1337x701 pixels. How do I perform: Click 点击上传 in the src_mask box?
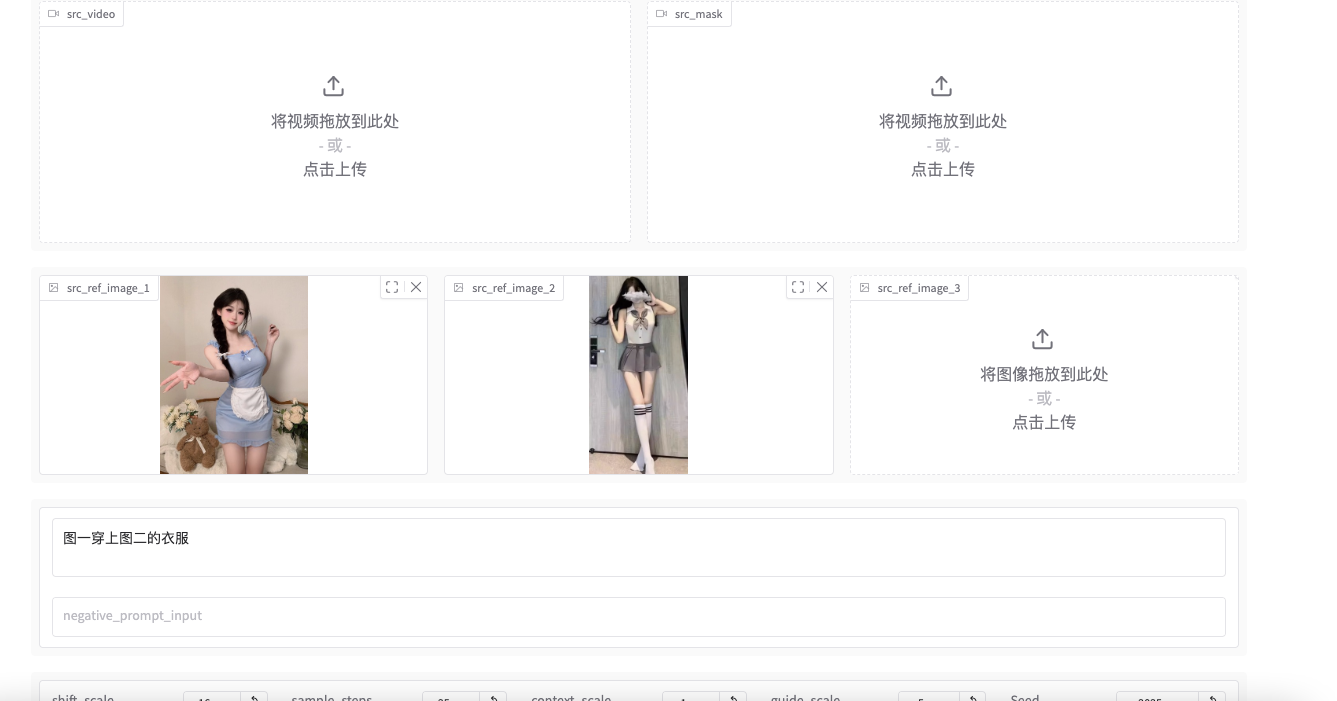[x=943, y=170]
